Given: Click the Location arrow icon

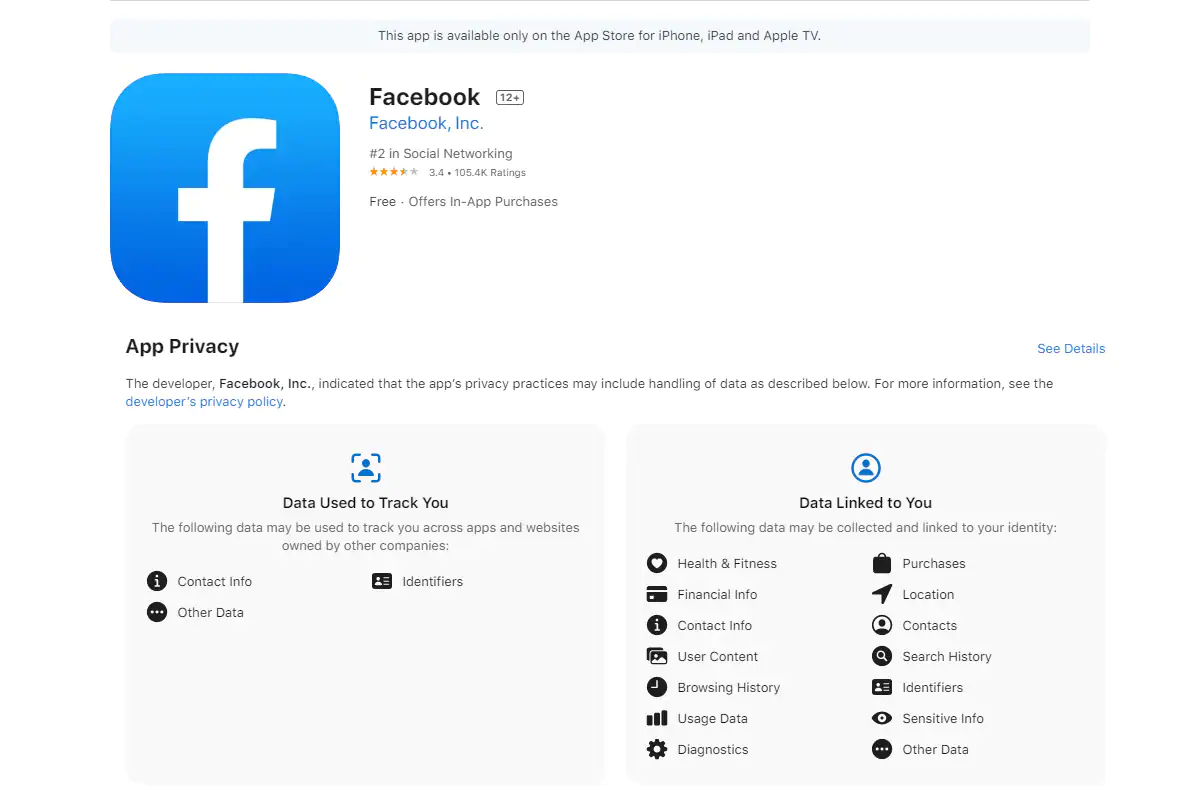Looking at the screenshot, I should pyautogui.click(x=882, y=594).
